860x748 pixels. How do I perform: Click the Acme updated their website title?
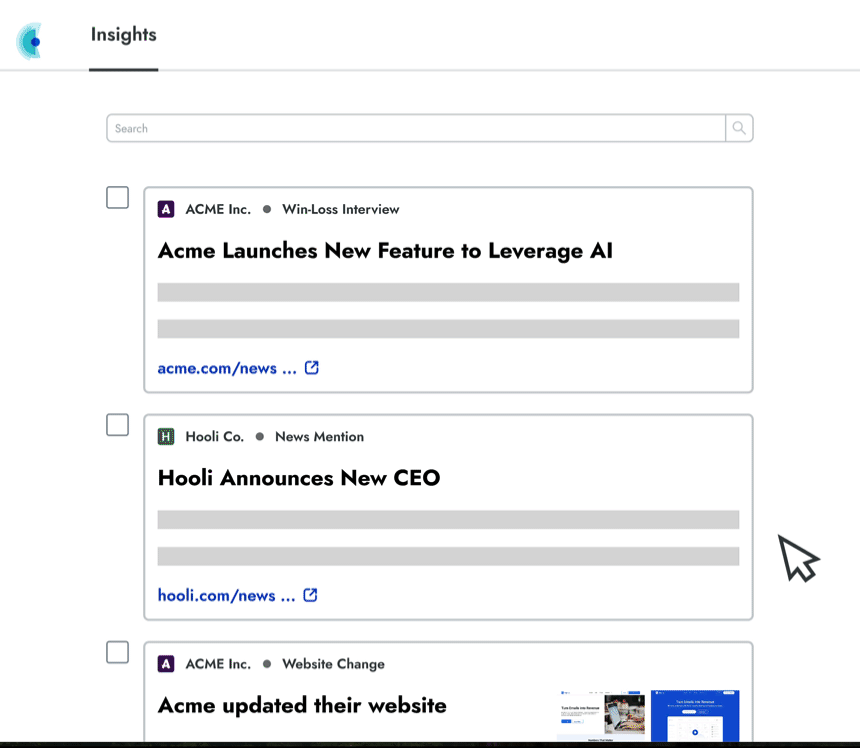tap(302, 705)
